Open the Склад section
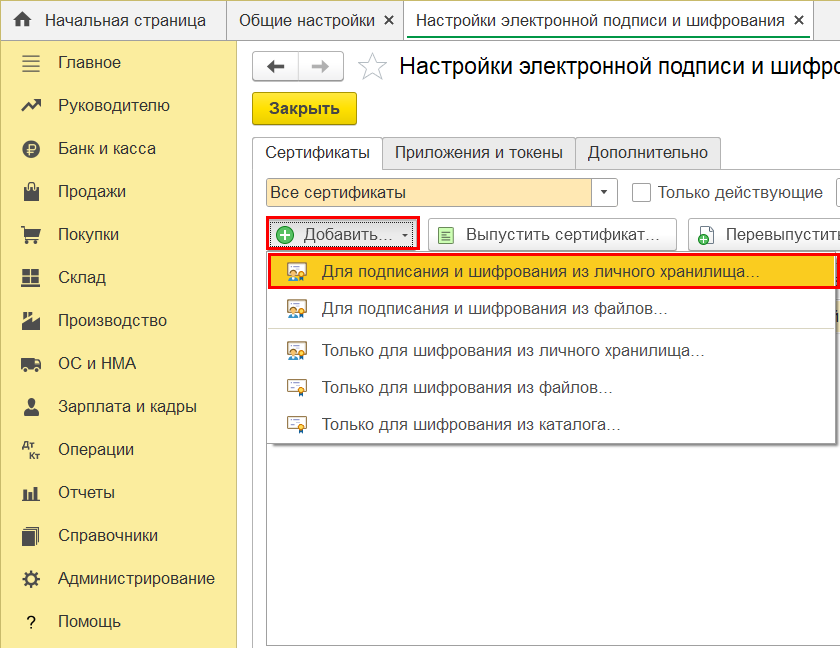The width and height of the screenshot is (840, 648). 118,277
